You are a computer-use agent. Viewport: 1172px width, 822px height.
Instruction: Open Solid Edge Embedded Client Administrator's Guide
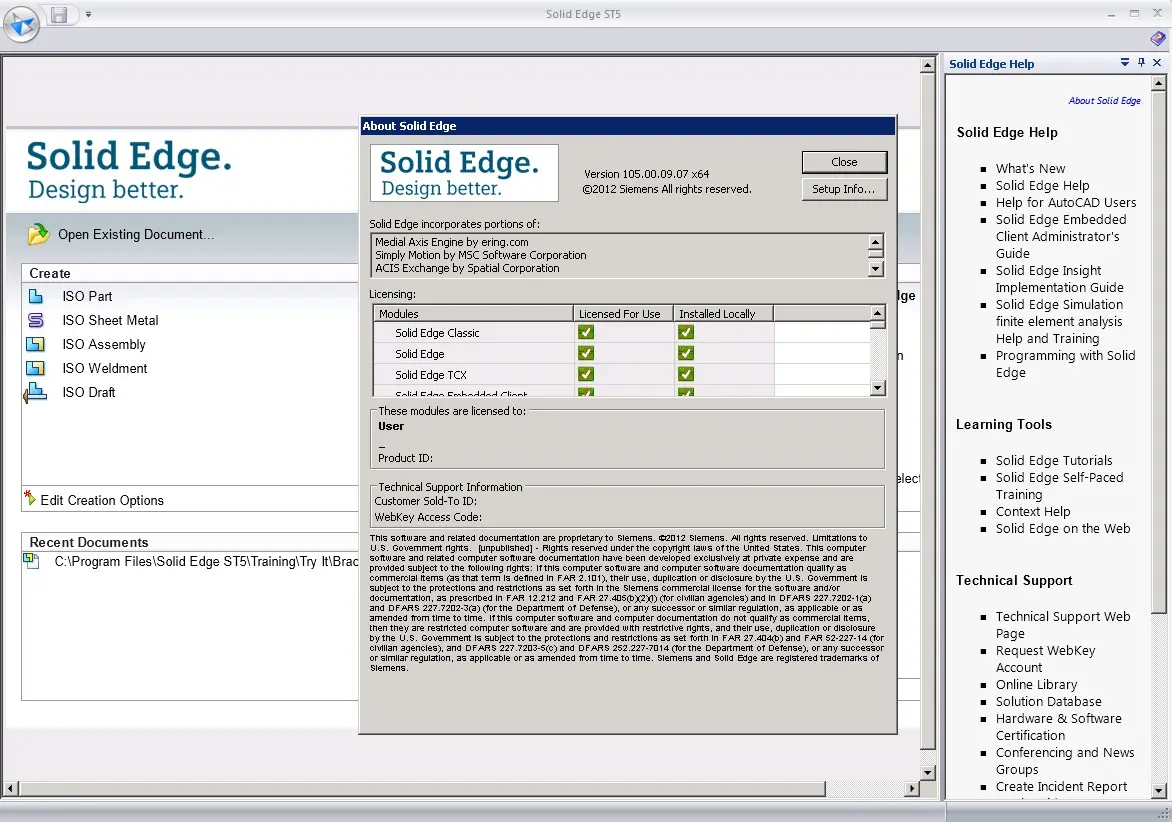[1061, 237]
